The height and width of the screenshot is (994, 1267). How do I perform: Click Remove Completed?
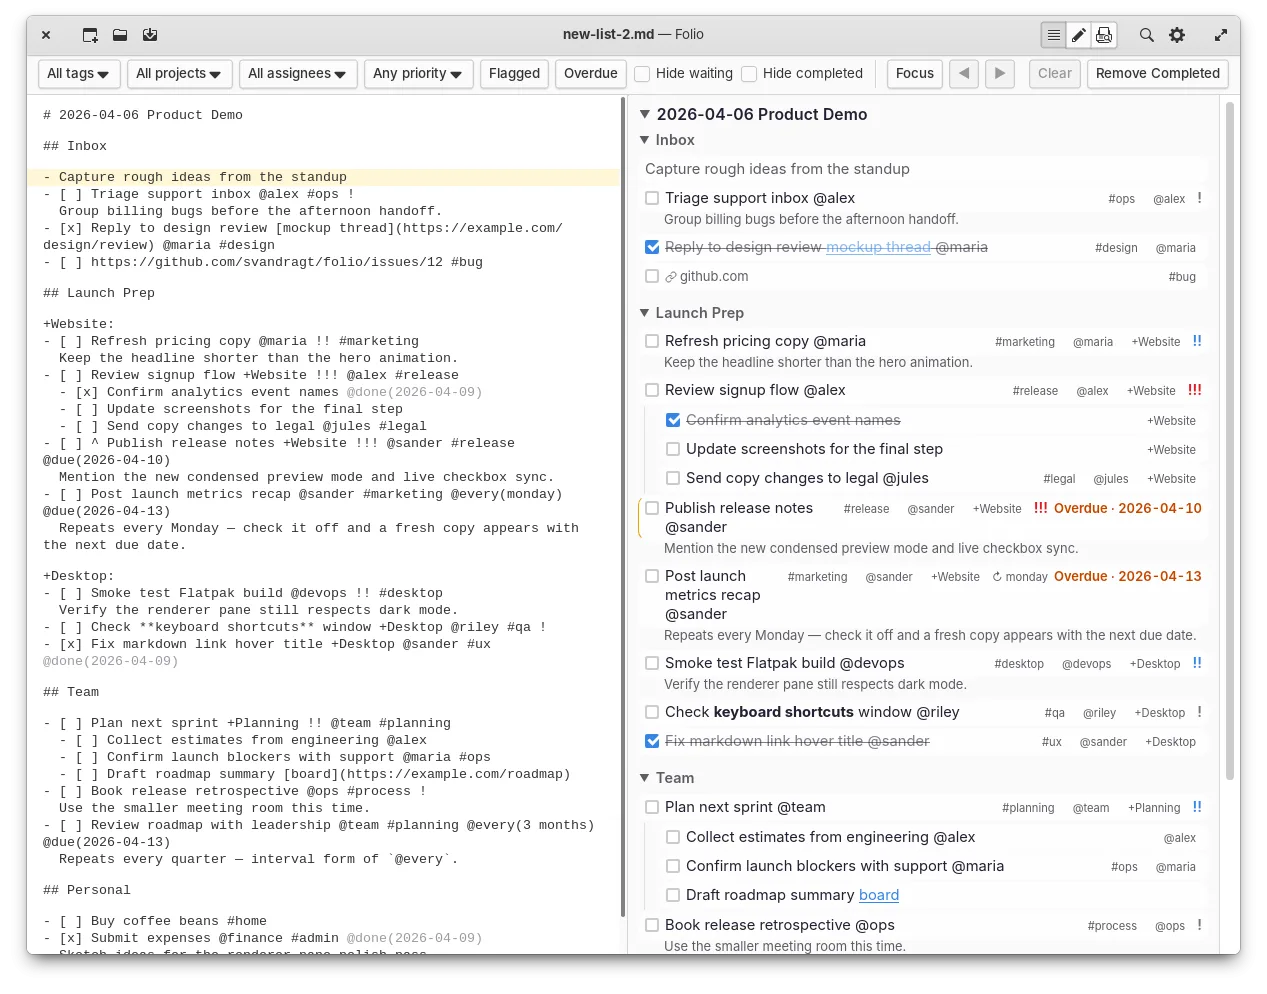click(x=1158, y=73)
